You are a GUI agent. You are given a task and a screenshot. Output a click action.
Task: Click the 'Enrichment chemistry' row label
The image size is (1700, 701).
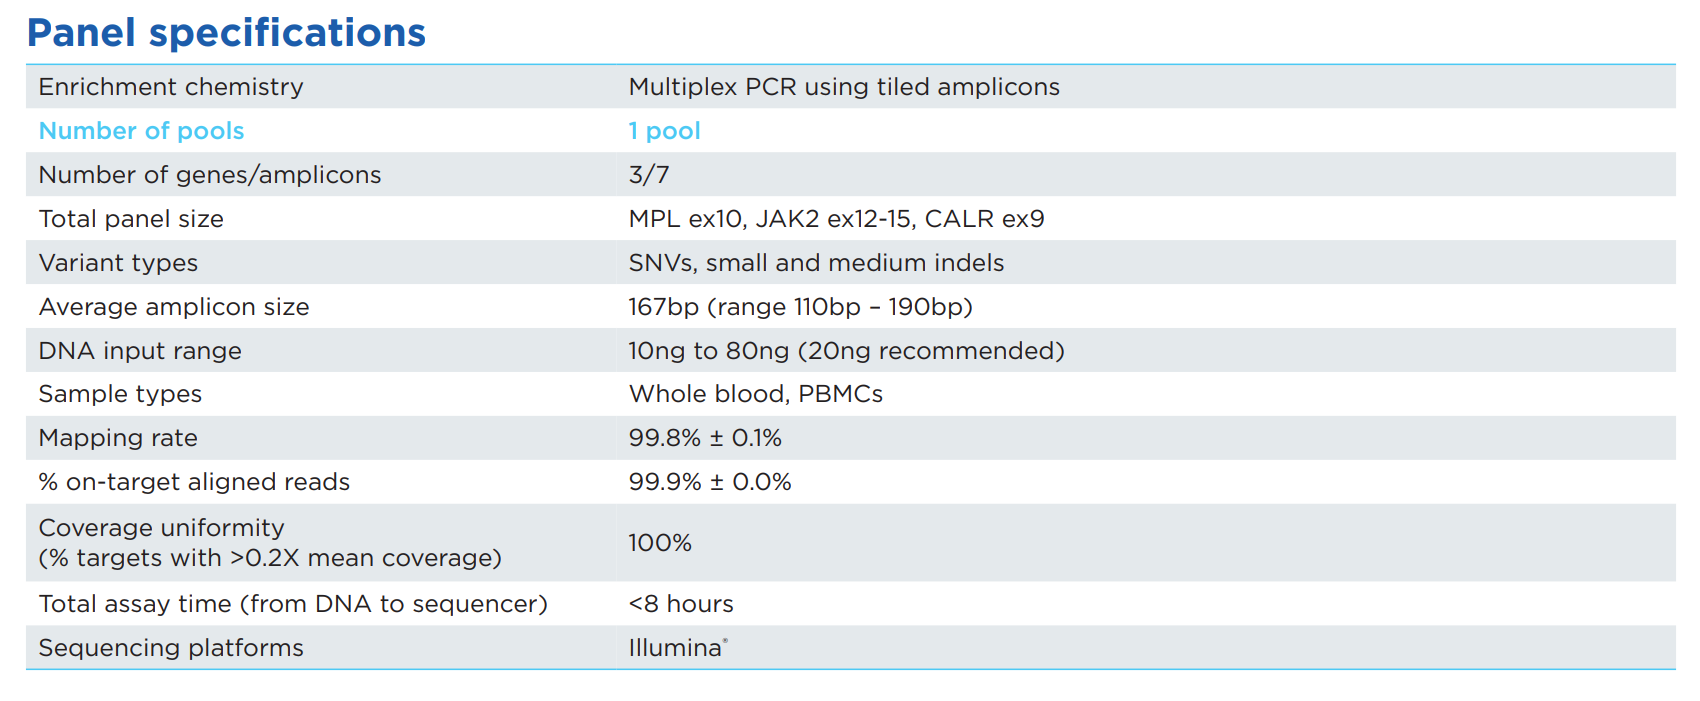[x=171, y=87]
